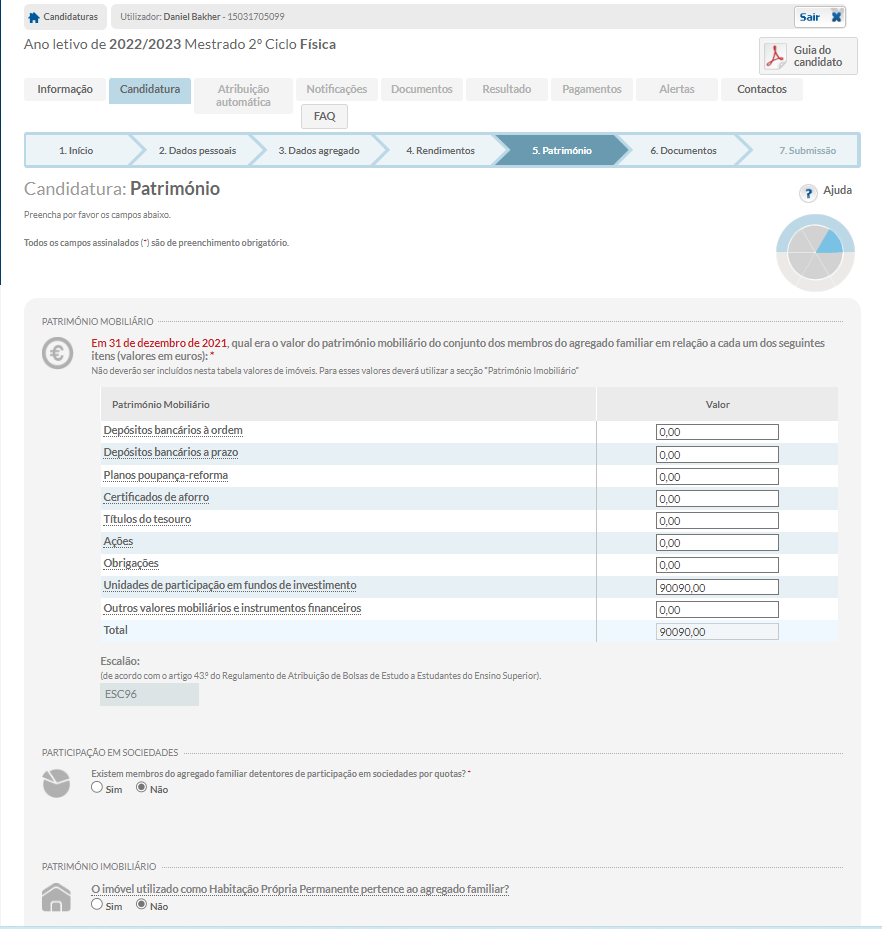Go to step 2. Dados pessoais

pyautogui.click(x=197, y=150)
